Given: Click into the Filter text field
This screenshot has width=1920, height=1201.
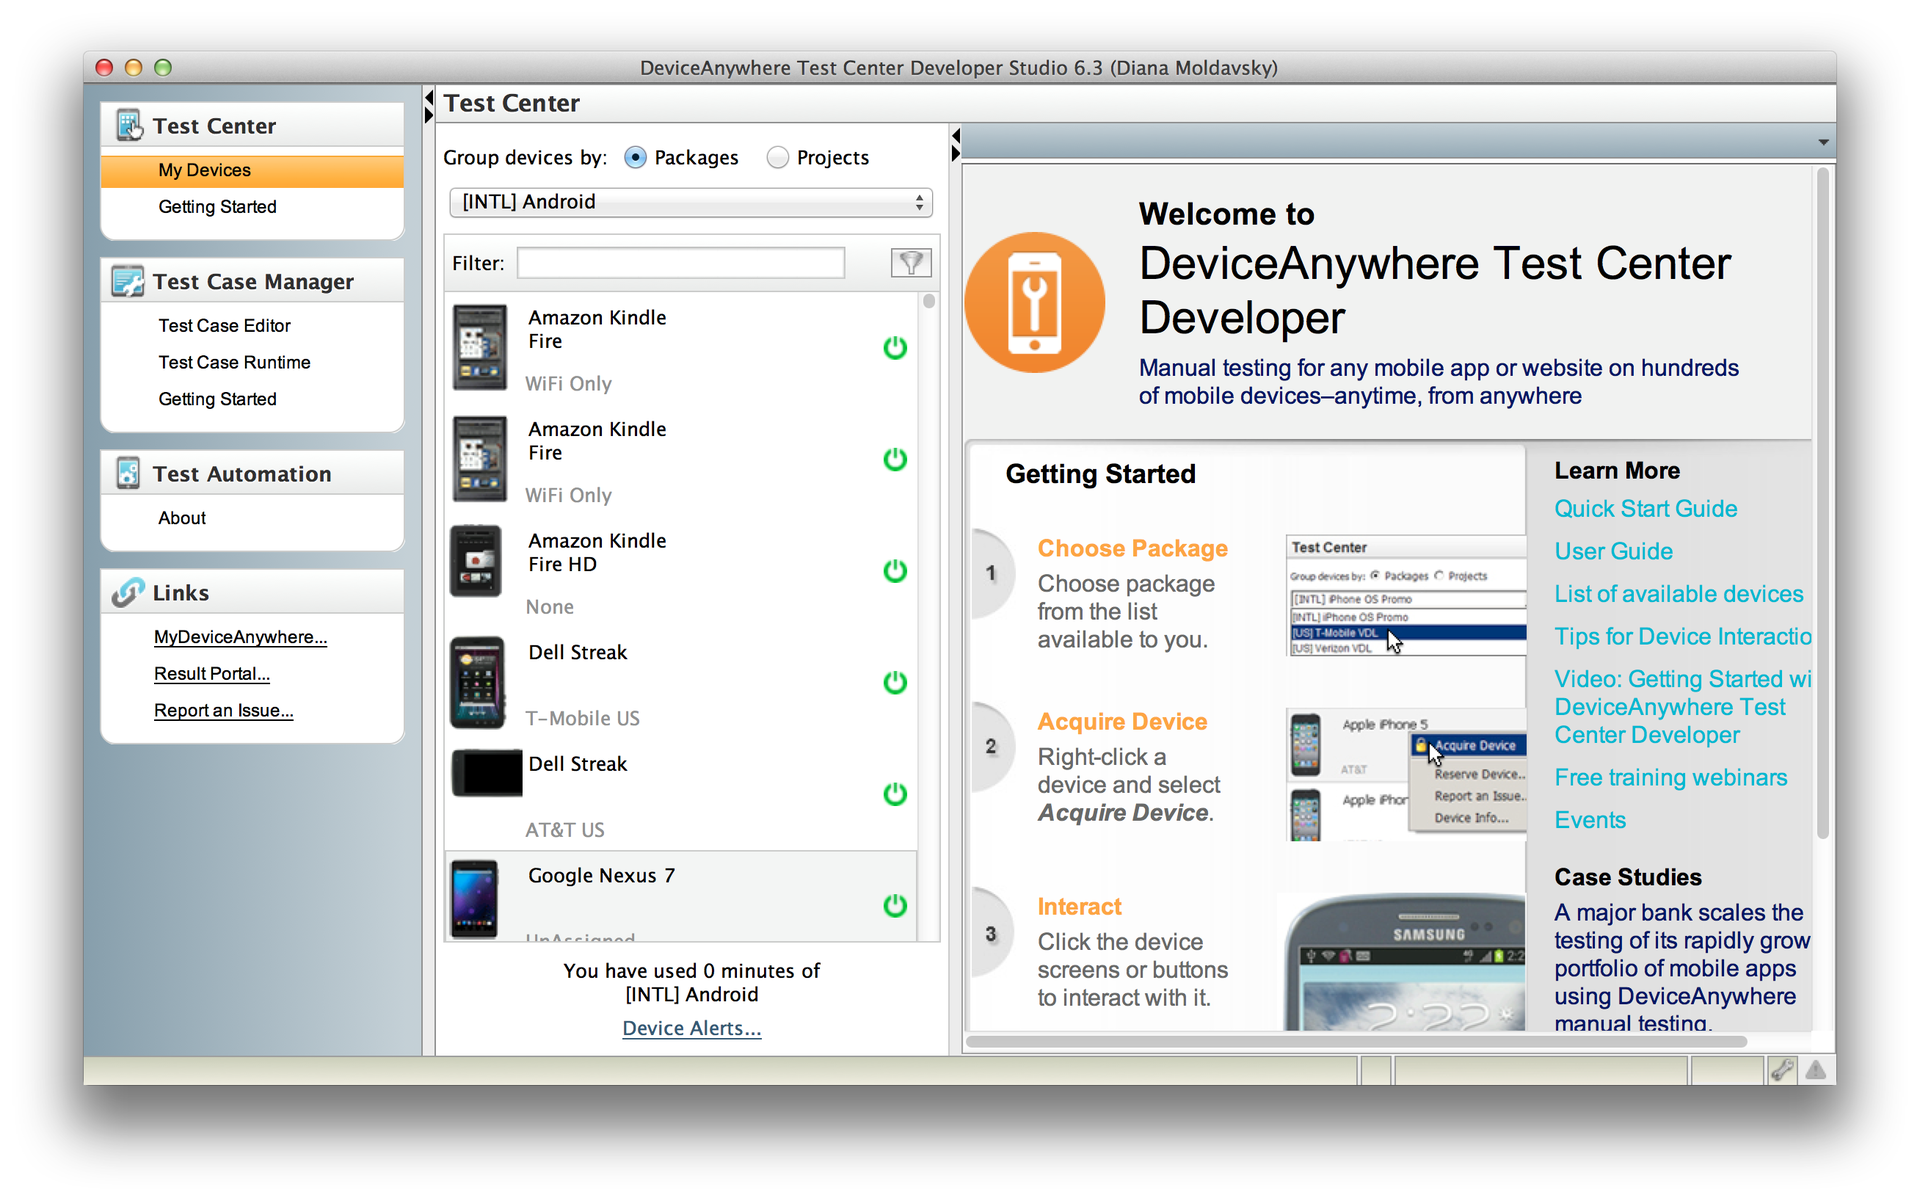Looking at the screenshot, I should pos(680,263).
